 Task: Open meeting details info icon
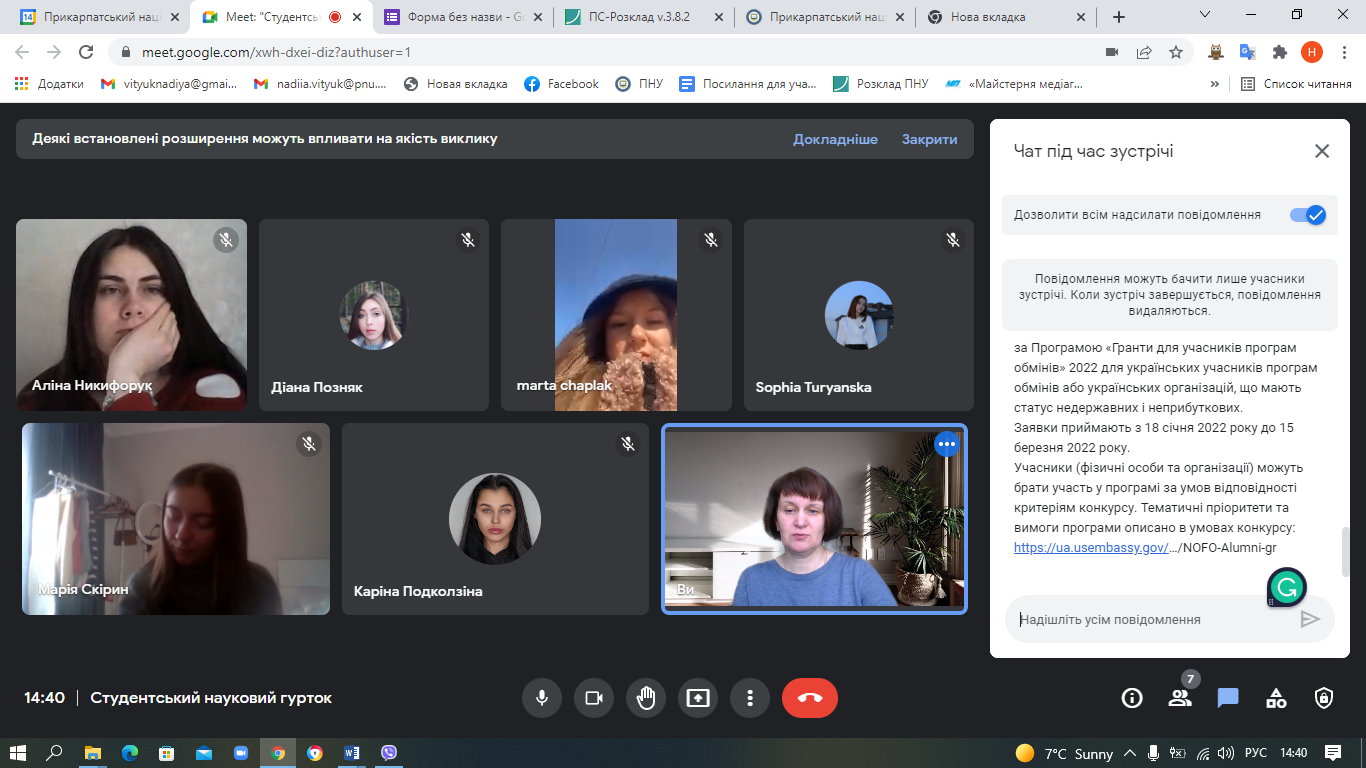[1132, 698]
